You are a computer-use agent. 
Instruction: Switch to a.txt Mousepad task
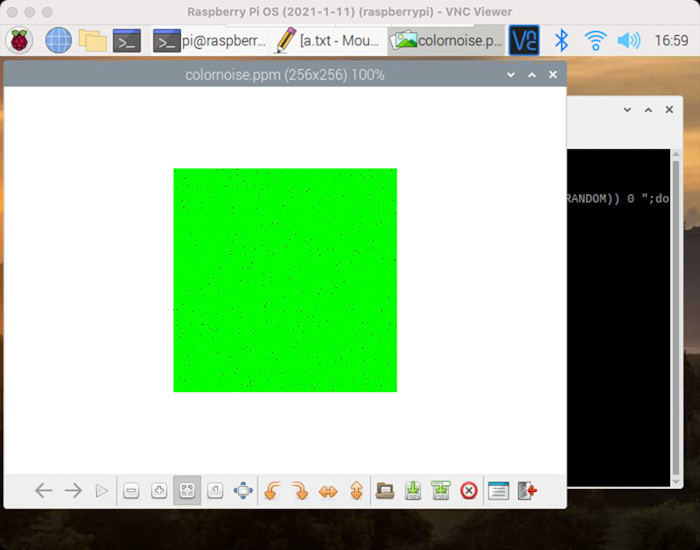[329, 41]
